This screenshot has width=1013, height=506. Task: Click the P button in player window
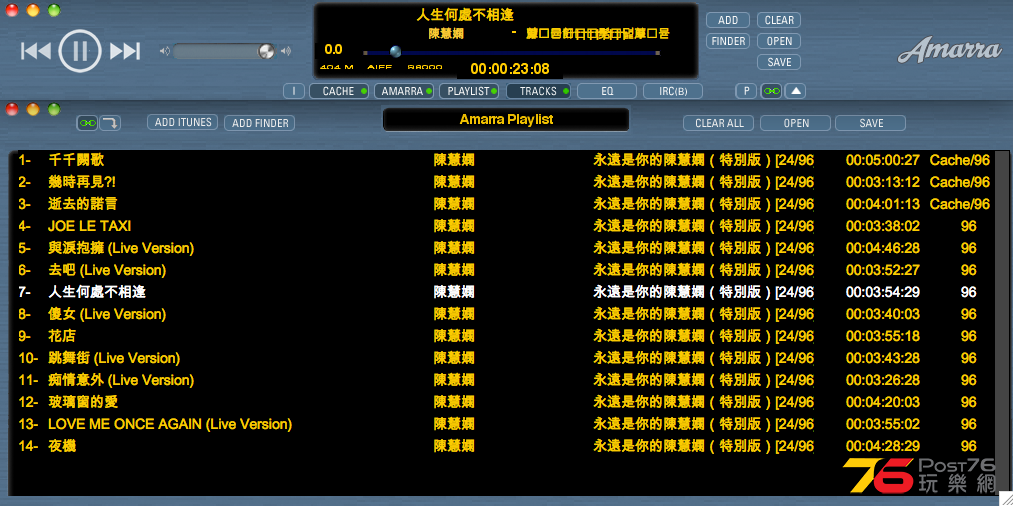click(746, 91)
